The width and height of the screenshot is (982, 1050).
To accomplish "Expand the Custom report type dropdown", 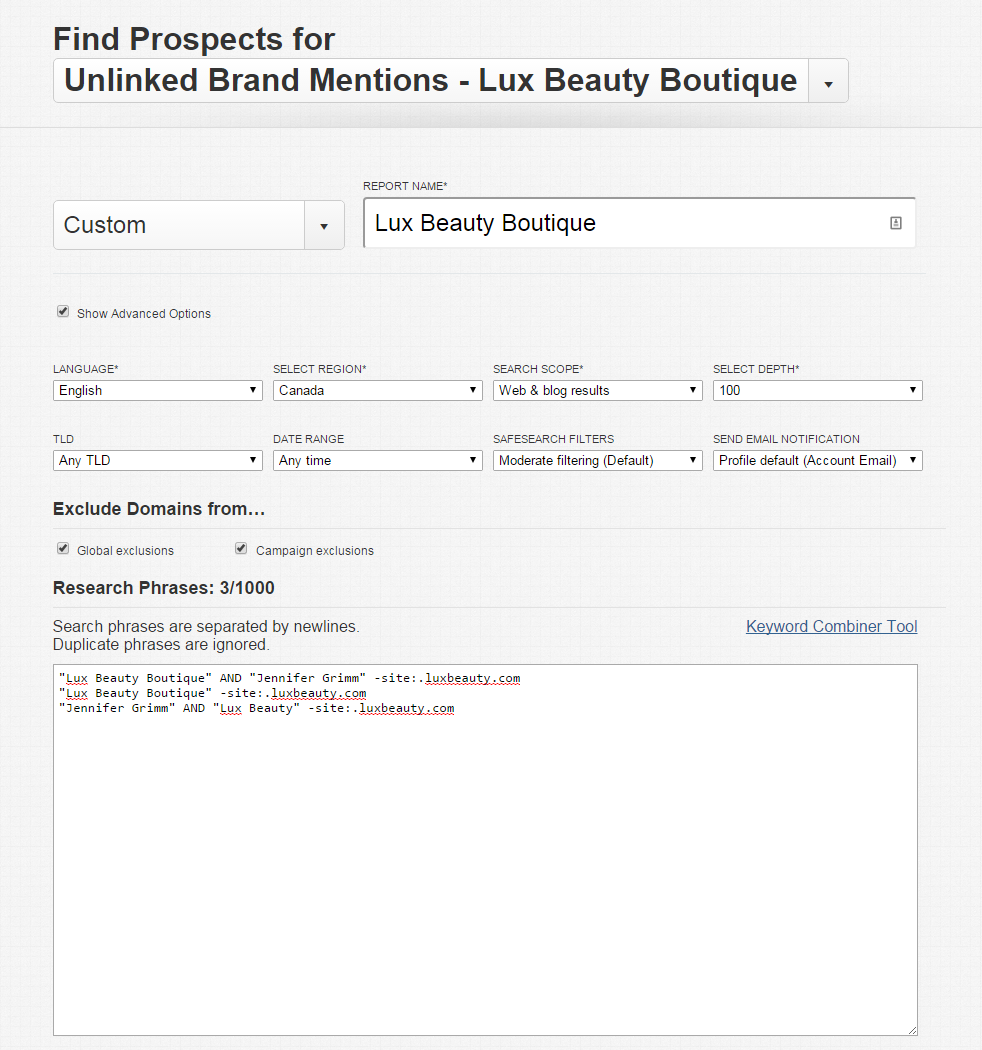I will (323, 225).
